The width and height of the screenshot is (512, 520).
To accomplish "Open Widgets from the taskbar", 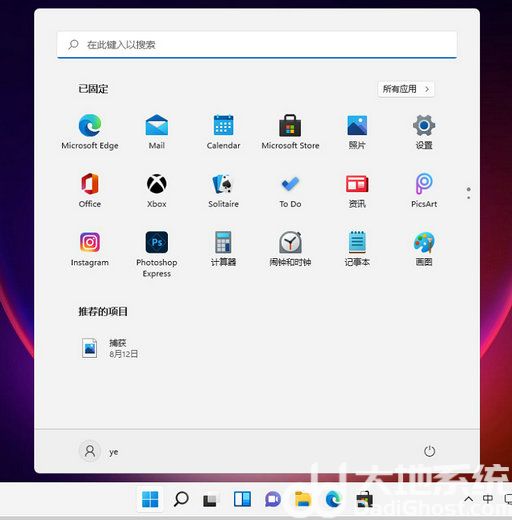I will click(242, 499).
